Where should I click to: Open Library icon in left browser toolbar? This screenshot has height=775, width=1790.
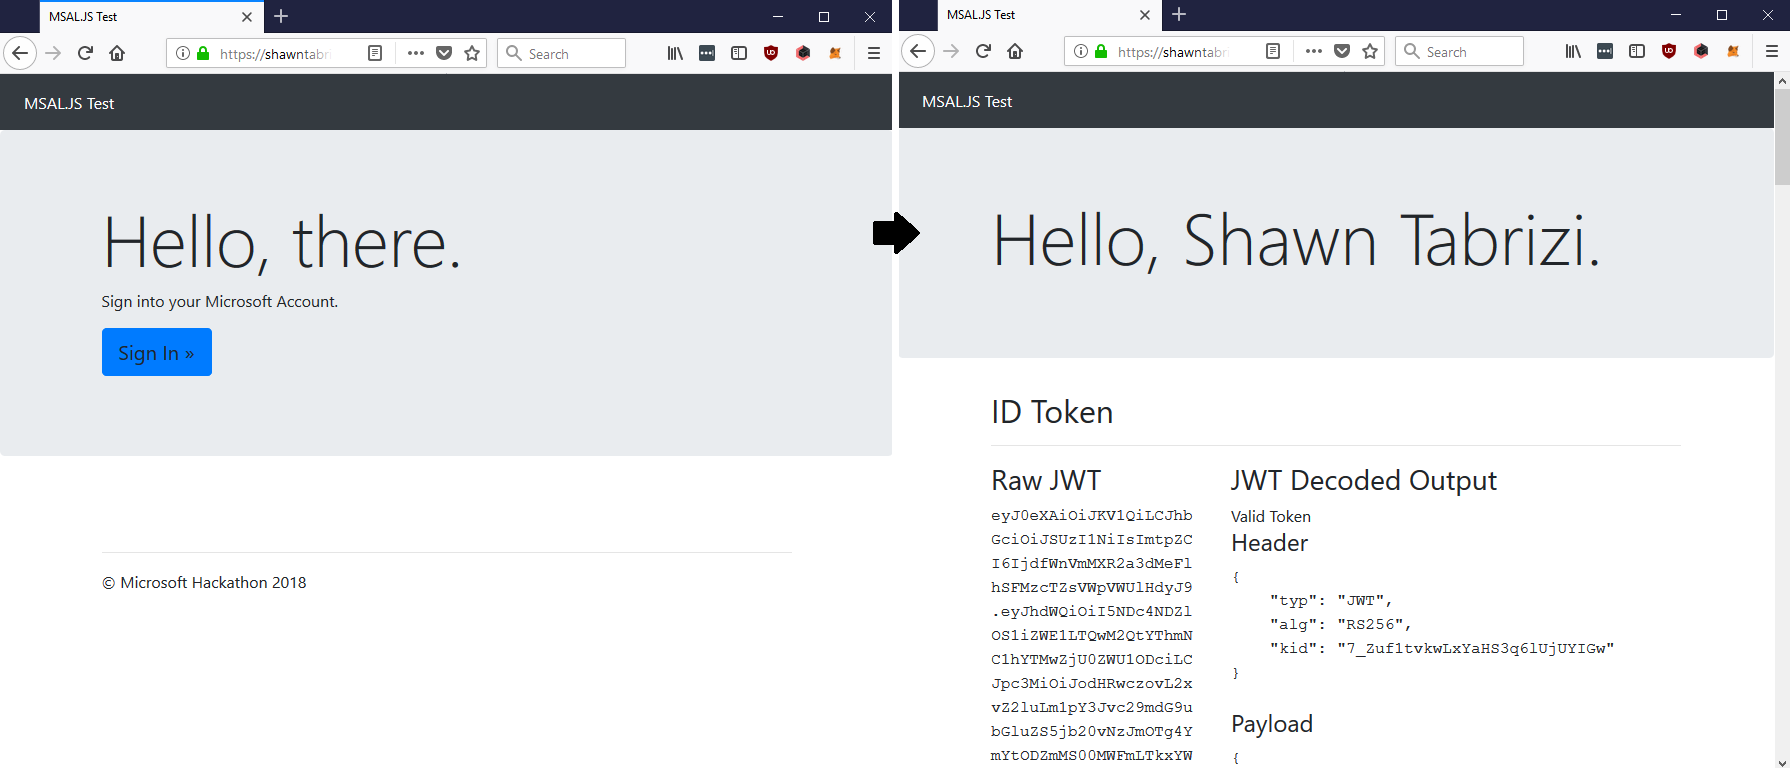[675, 53]
